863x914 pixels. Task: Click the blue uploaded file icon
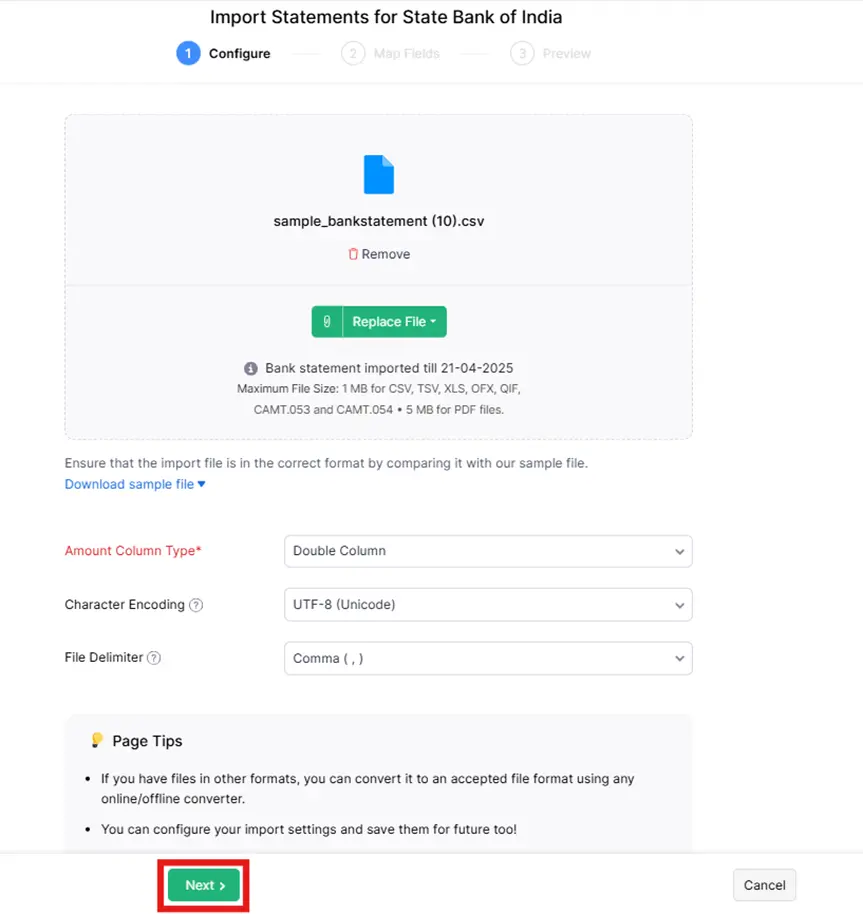tap(379, 174)
